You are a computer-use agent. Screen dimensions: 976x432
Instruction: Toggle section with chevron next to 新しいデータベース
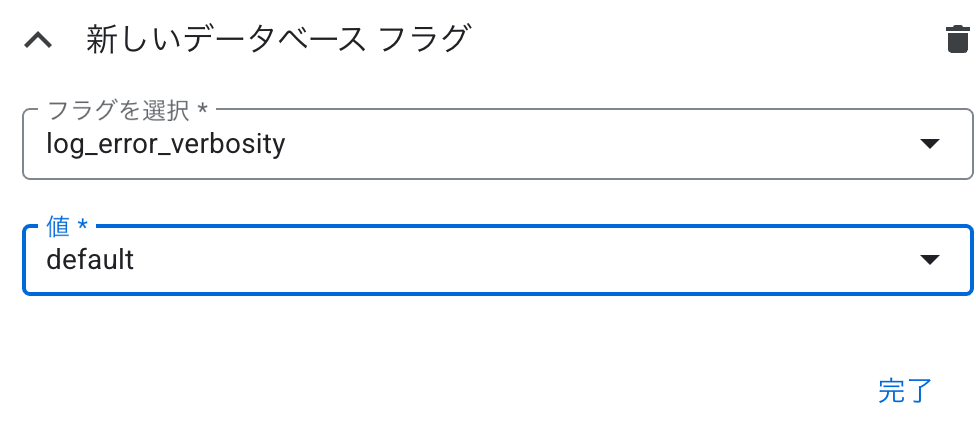click(38, 40)
